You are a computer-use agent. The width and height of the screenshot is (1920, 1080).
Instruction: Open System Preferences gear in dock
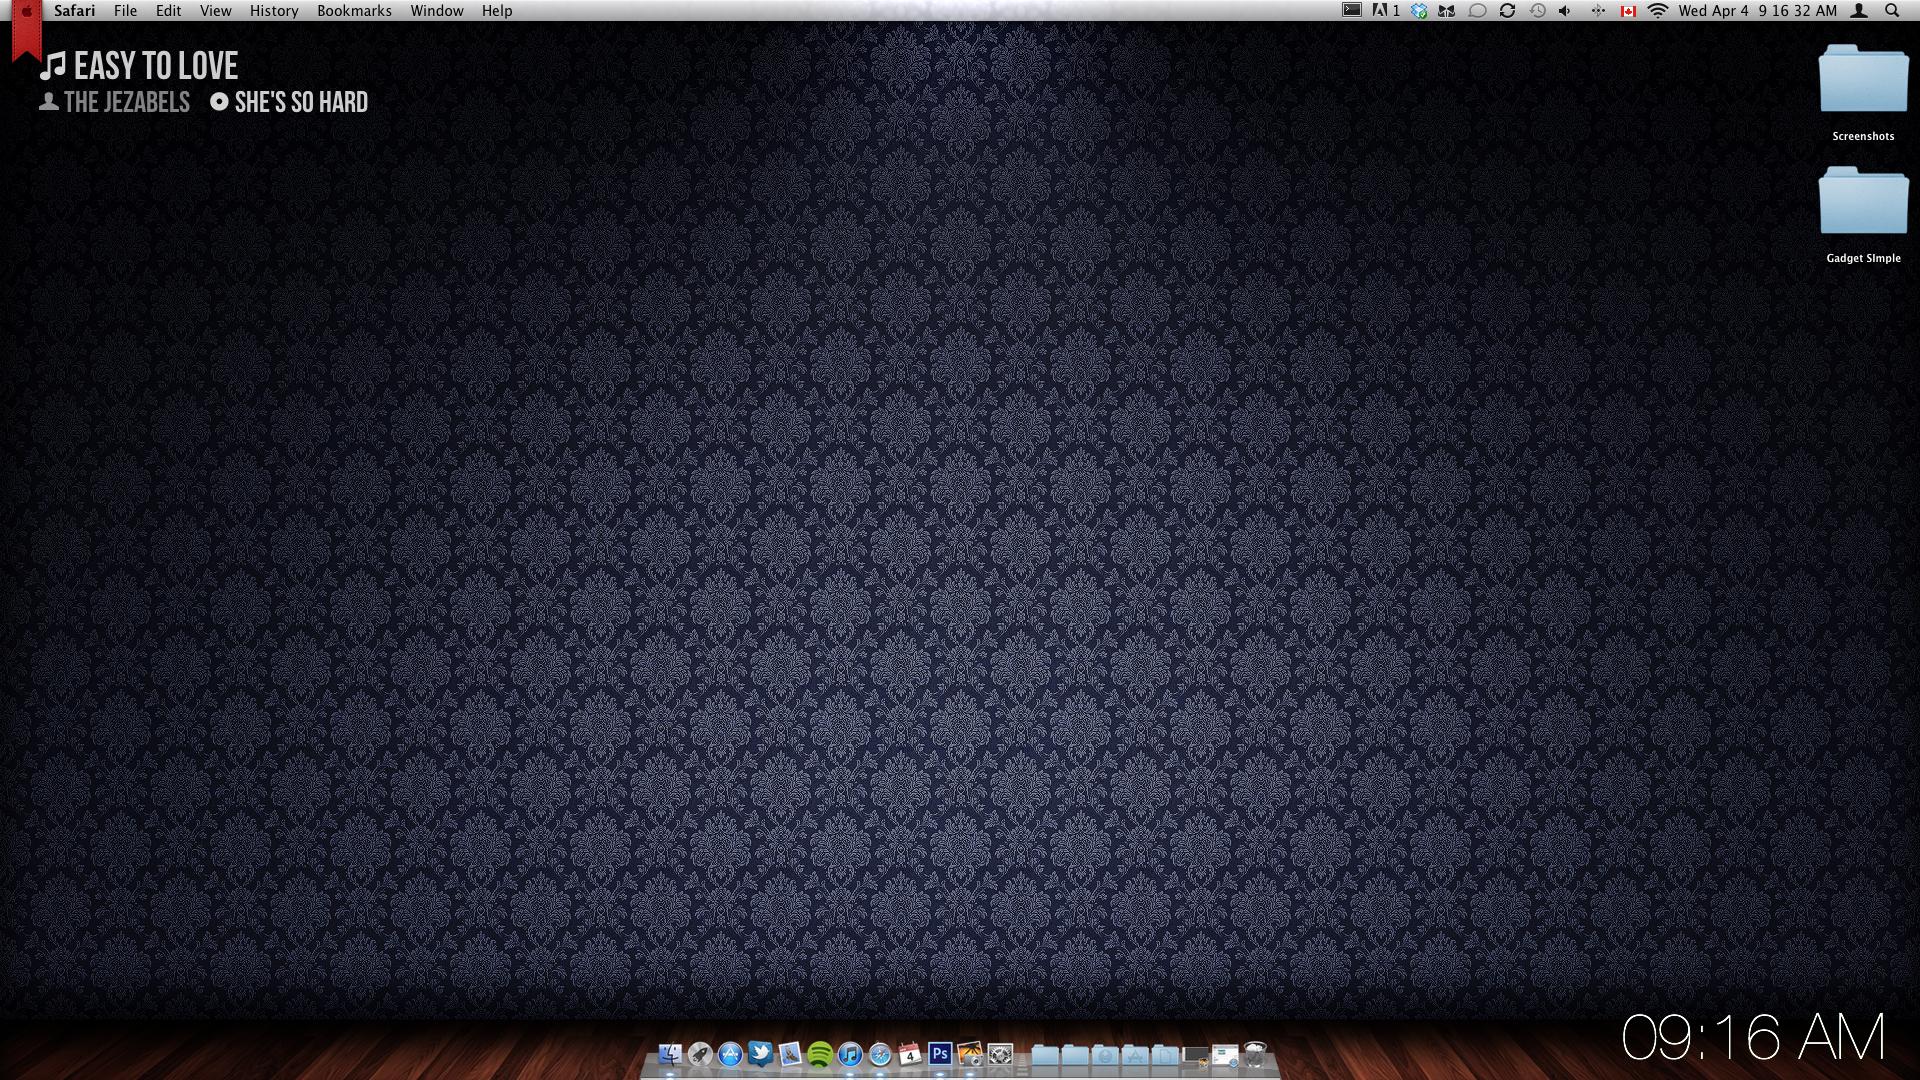[1000, 1054]
